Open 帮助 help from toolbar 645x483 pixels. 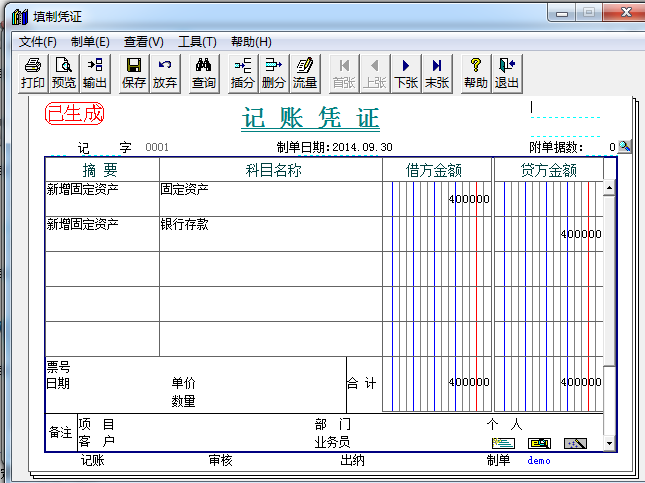tap(476, 73)
